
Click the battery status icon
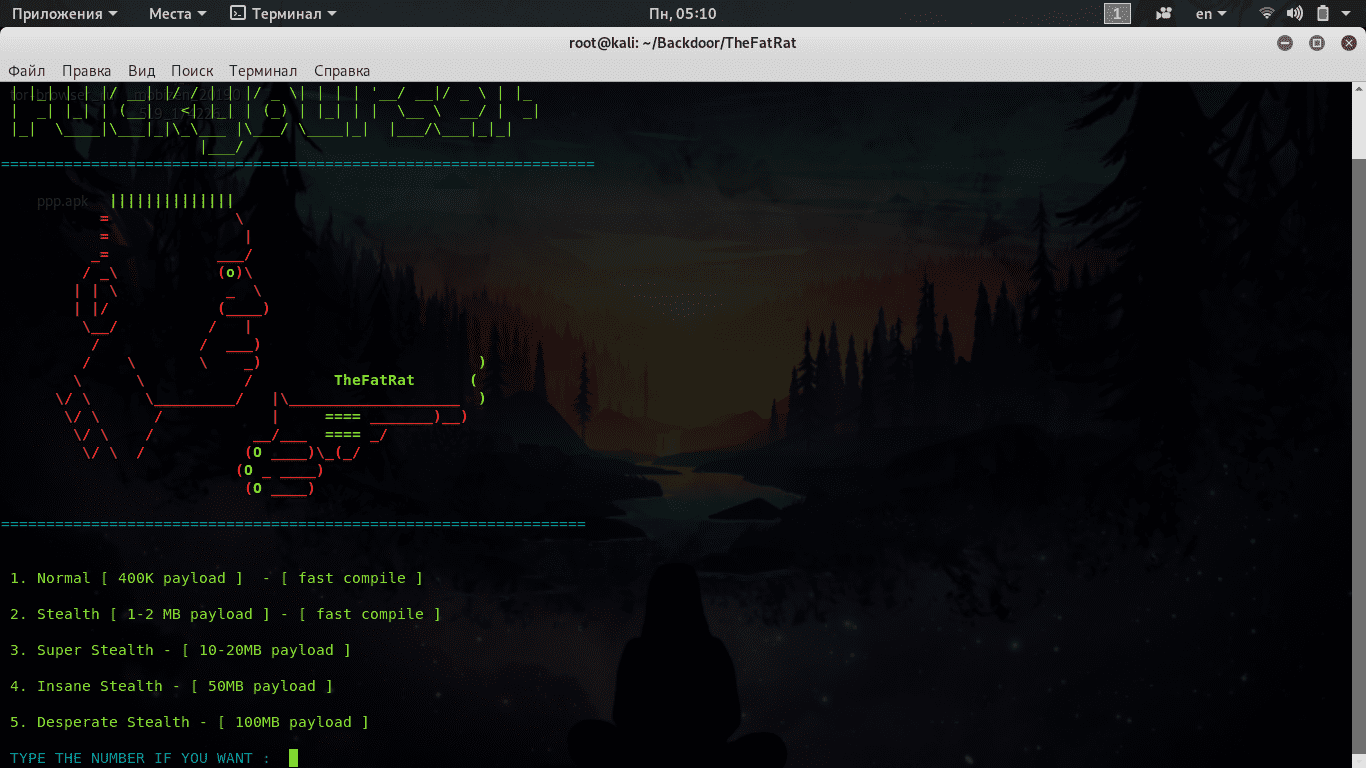1322,14
